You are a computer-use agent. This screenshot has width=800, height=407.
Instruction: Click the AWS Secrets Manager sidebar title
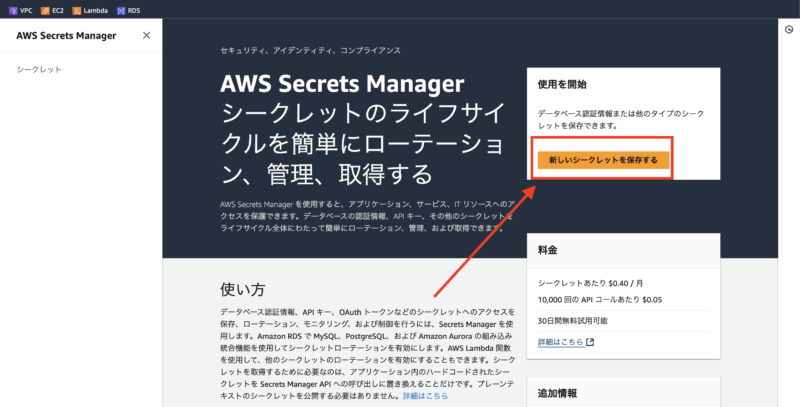pyautogui.click(x=66, y=36)
